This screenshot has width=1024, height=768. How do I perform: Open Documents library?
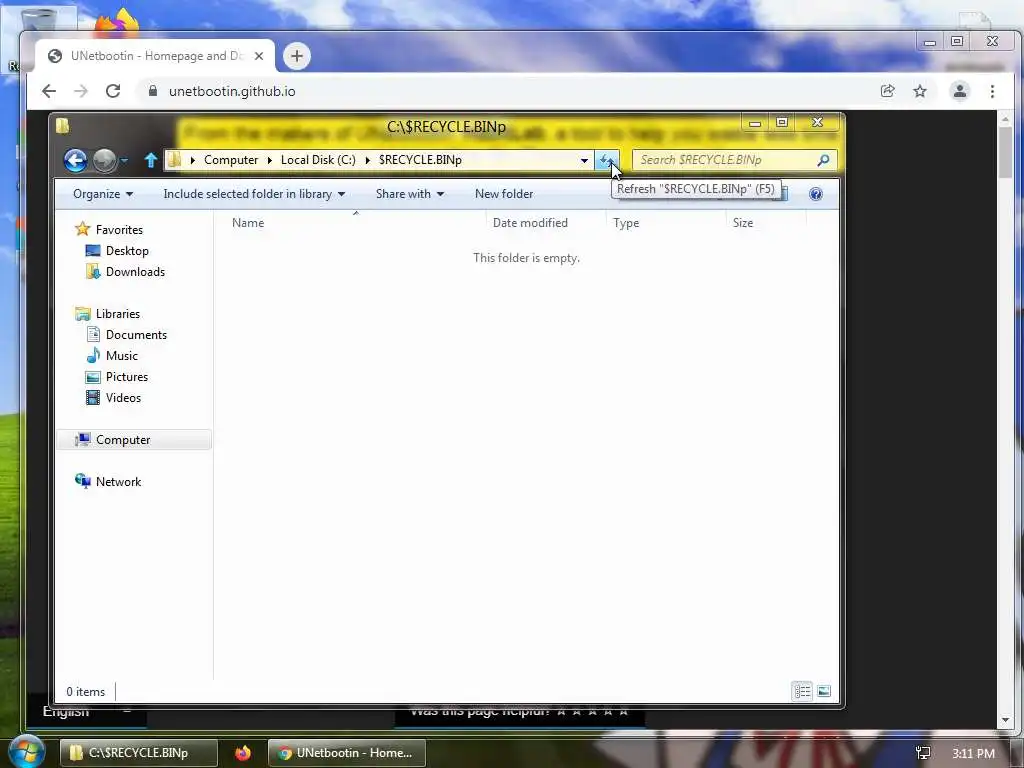point(136,334)
